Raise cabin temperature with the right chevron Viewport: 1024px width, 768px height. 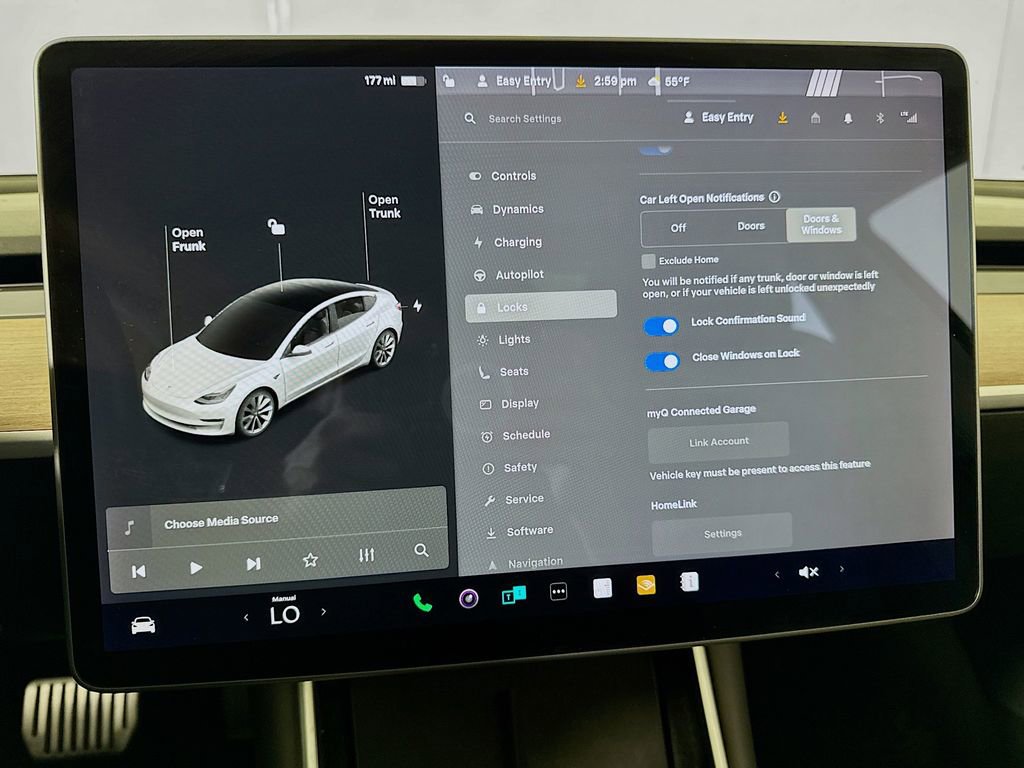tap(322, 614)
